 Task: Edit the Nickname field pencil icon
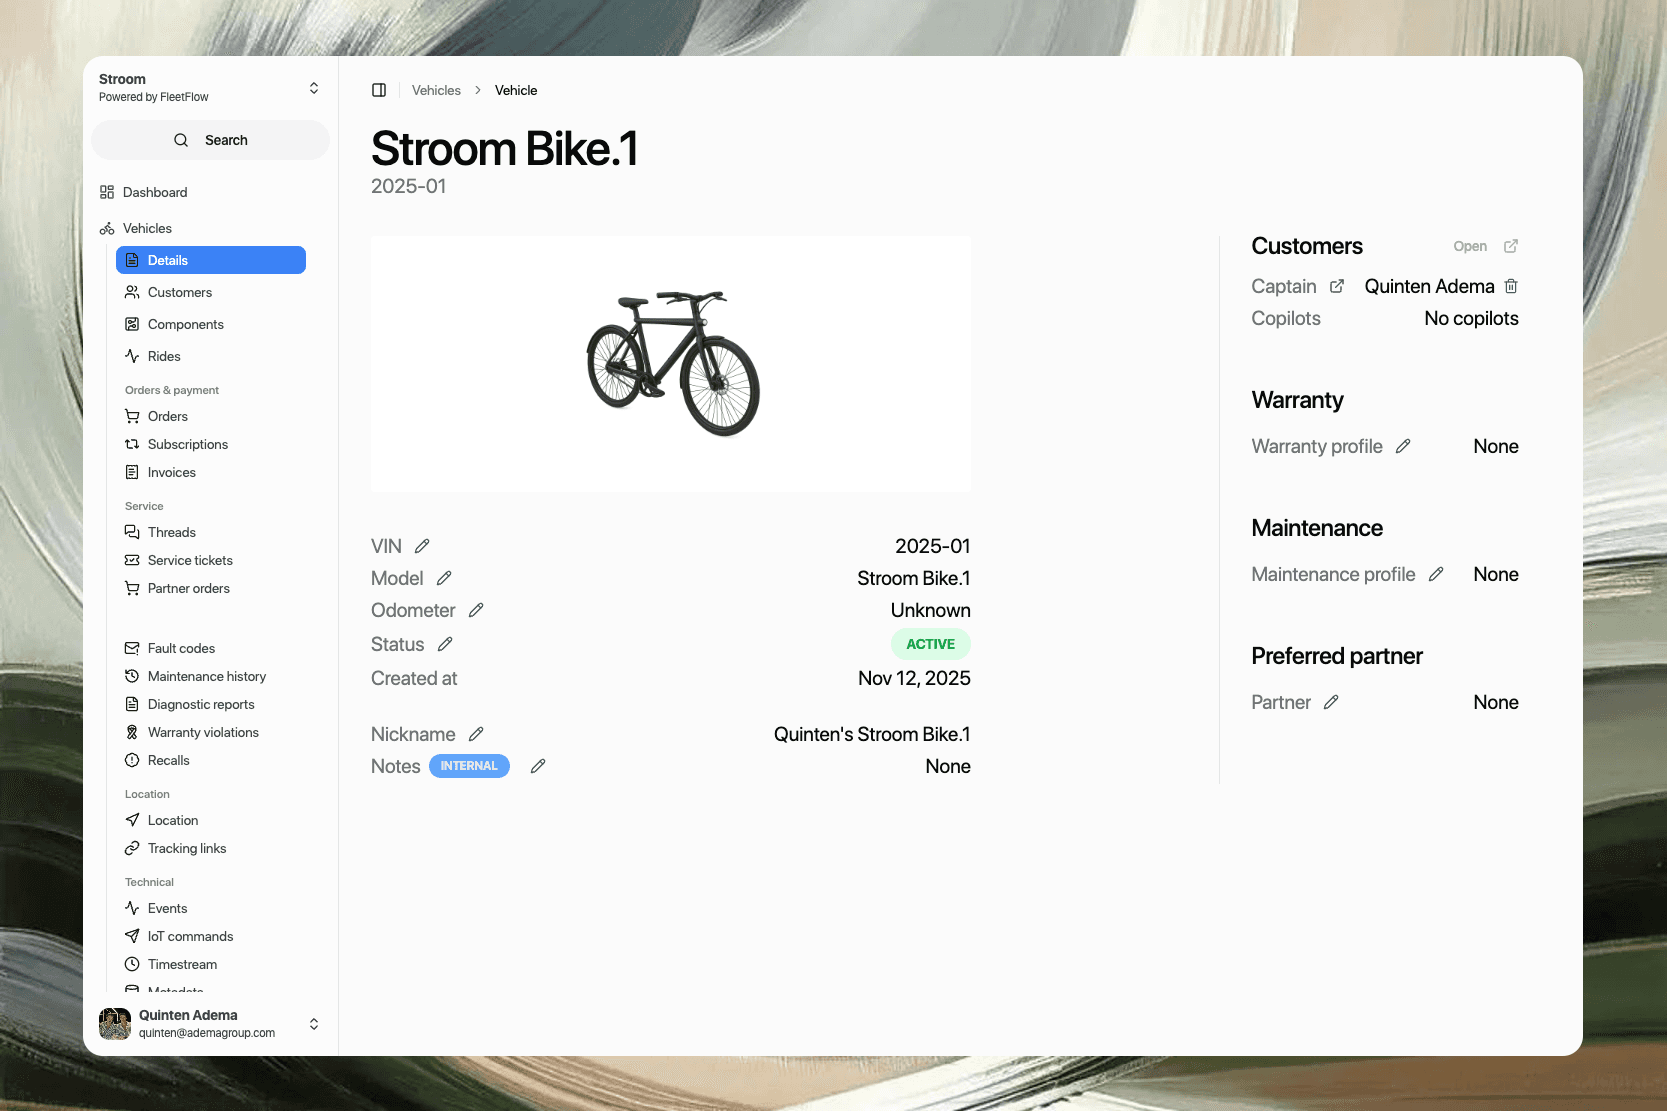point(476,734)
